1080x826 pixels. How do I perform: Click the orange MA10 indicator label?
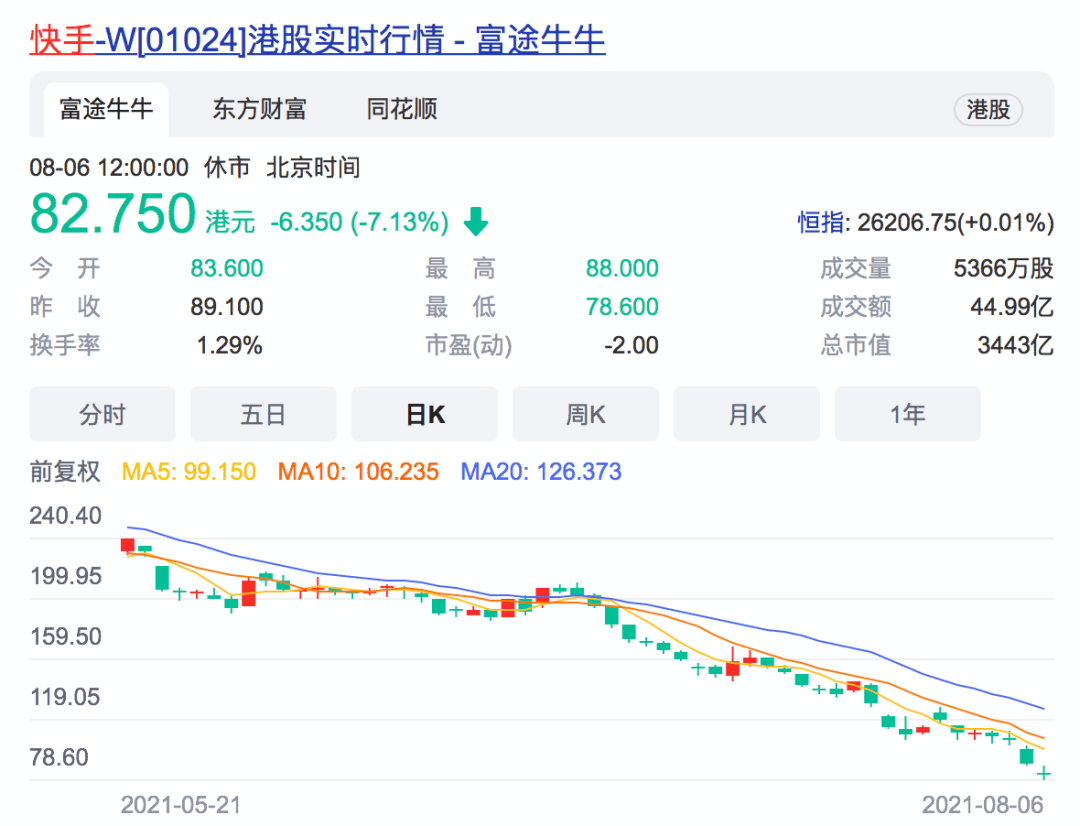point(358,471)
